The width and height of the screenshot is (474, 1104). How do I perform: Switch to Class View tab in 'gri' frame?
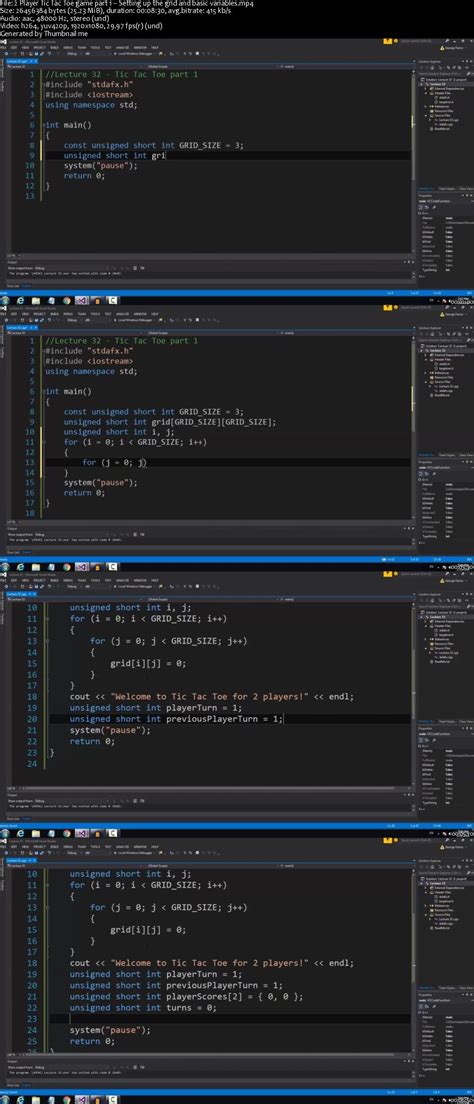[466, 189]
